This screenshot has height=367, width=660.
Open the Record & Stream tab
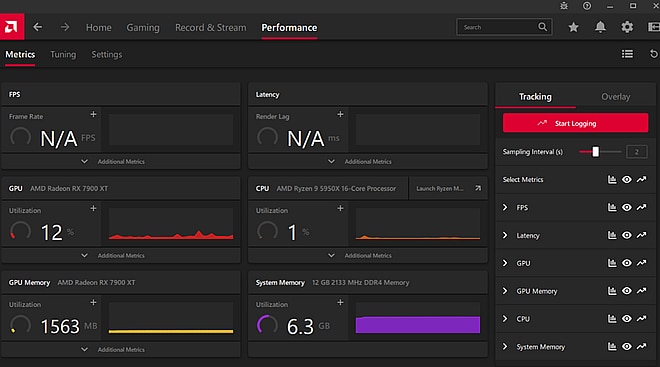coord(210,27)
